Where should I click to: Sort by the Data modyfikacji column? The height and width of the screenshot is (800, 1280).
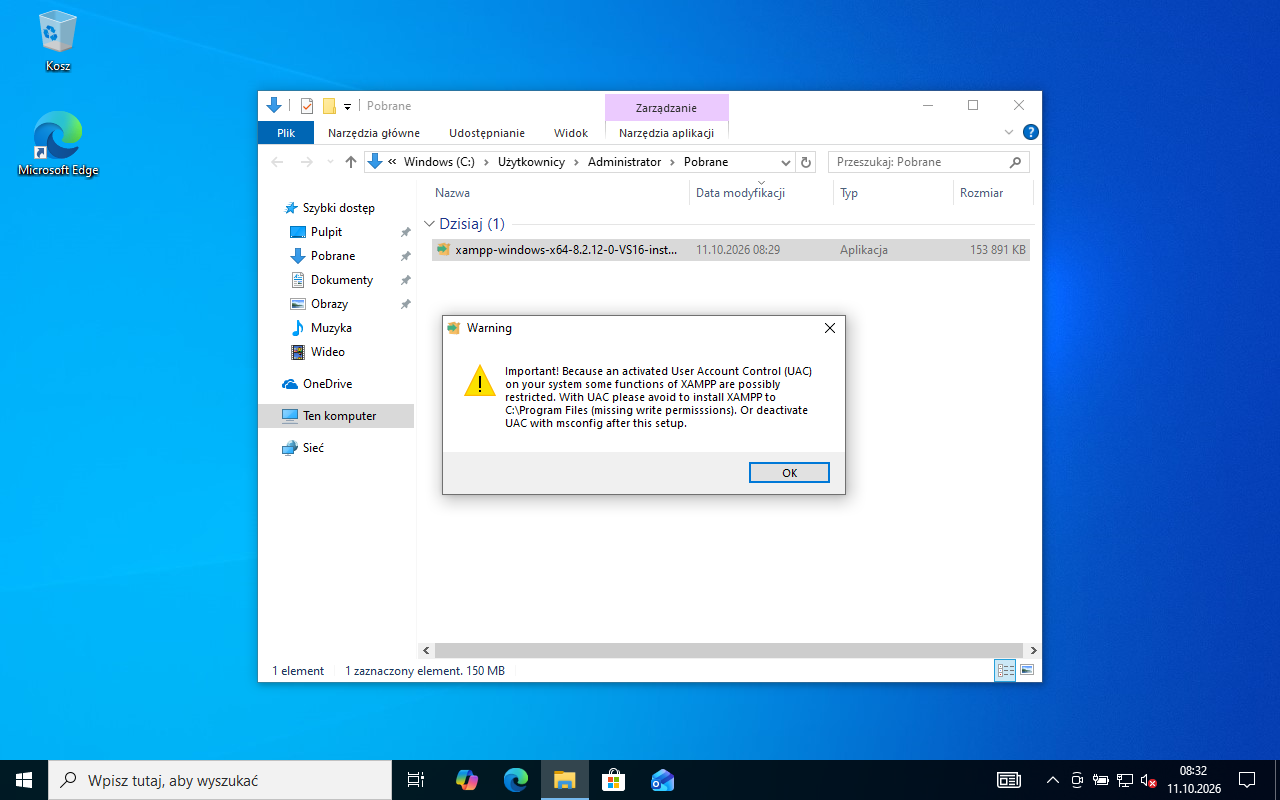tap(761, 193)
